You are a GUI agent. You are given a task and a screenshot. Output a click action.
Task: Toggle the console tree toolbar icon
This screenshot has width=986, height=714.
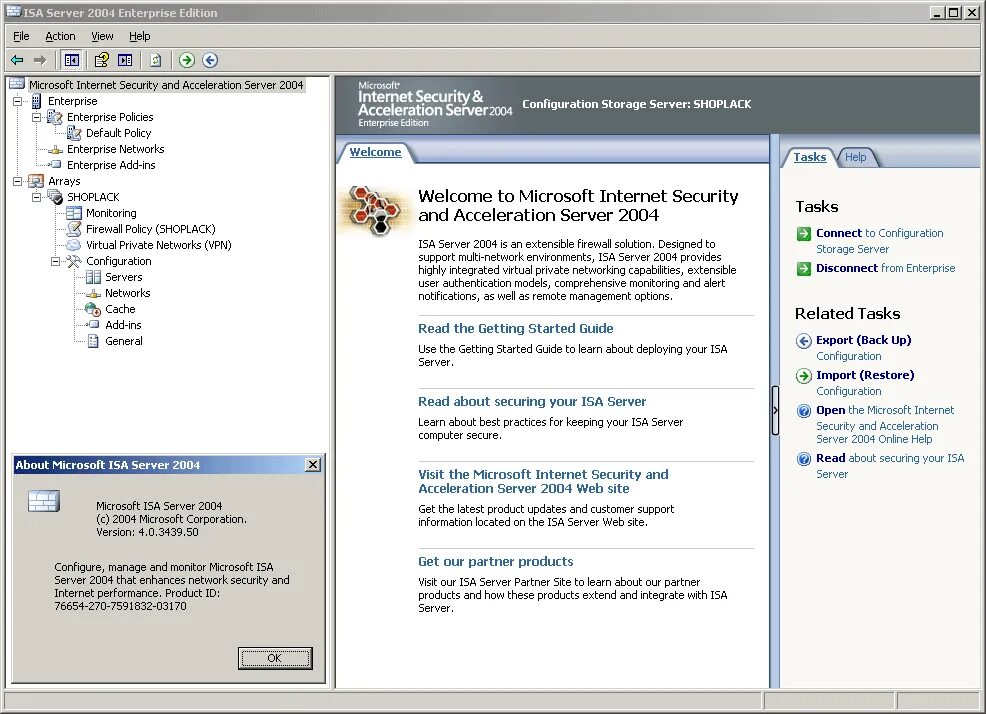tap(72, 60)
